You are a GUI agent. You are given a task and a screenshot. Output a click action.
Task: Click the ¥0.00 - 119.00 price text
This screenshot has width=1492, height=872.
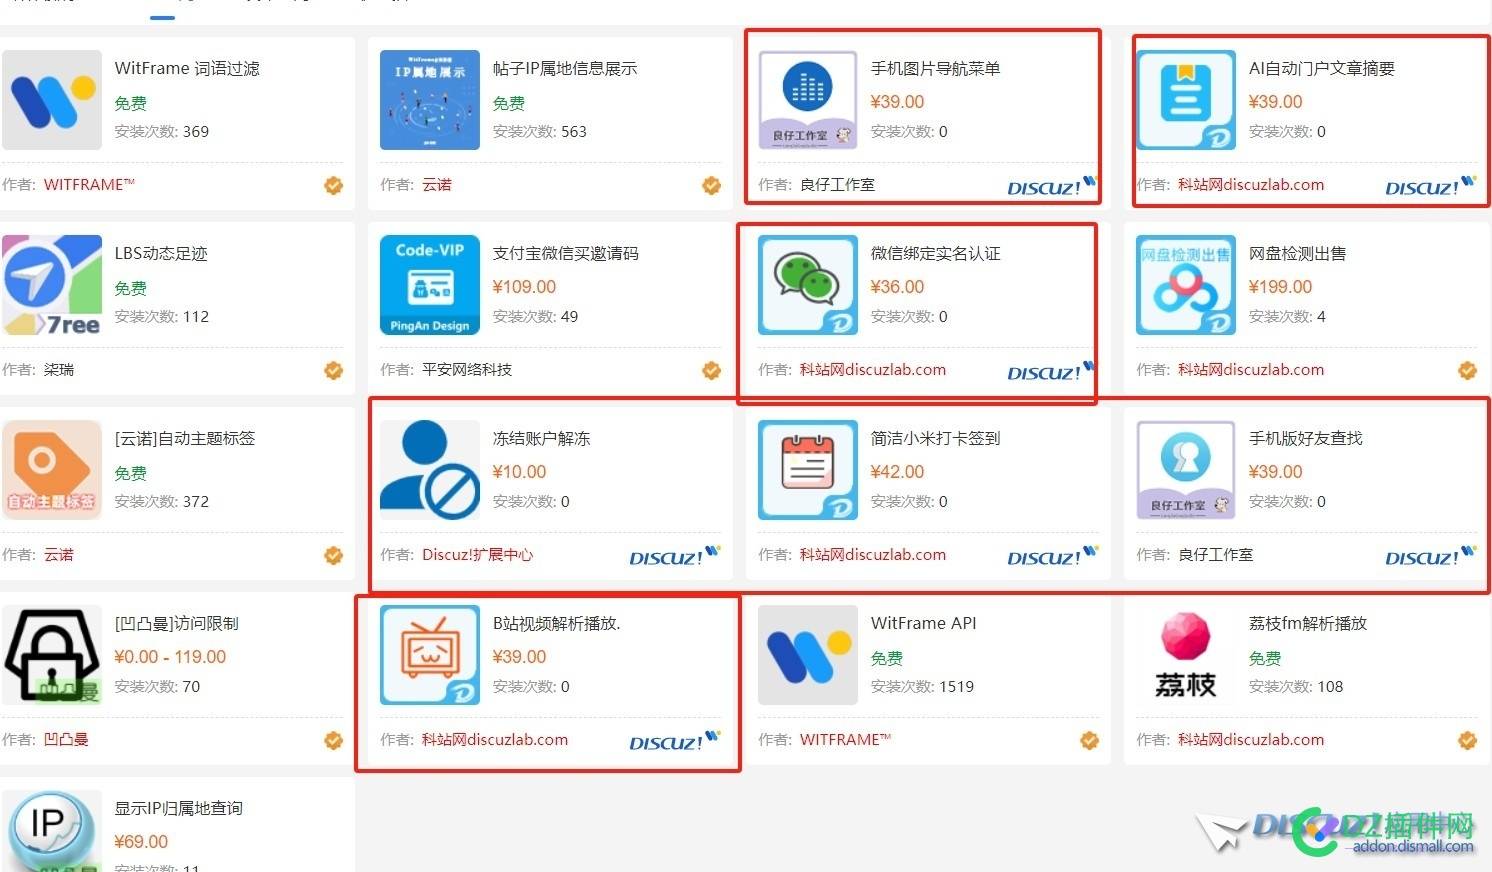click(170, 657)
